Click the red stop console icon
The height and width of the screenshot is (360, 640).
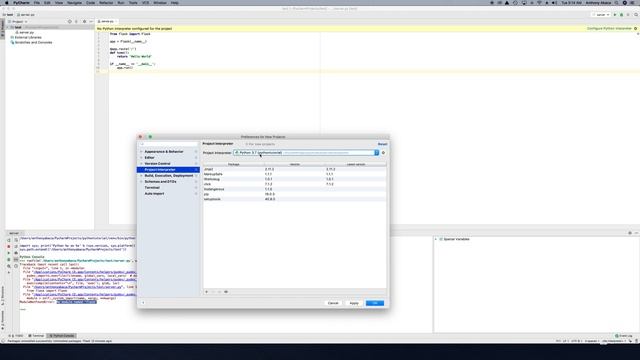click(x=9, y=247)
